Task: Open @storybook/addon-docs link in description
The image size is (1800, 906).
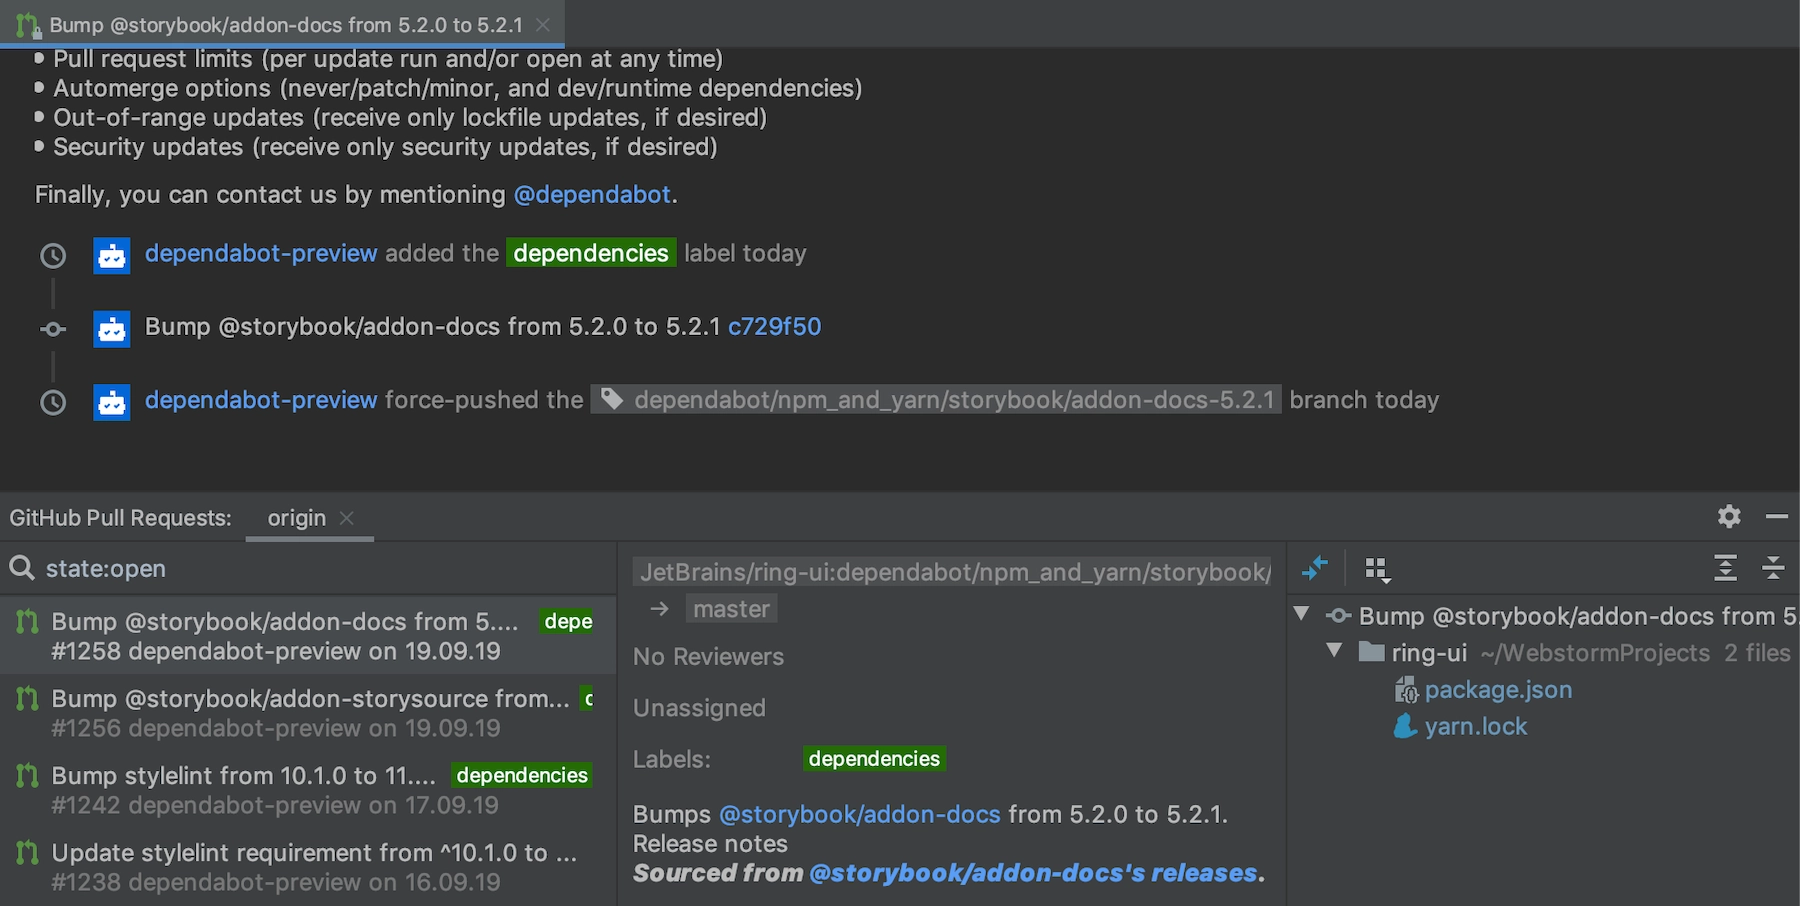Action: 859,814
